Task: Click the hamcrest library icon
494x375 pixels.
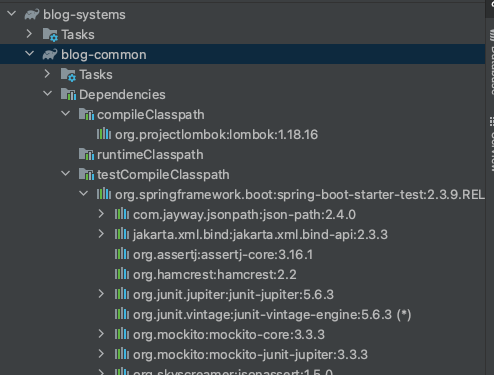Action: (122, 274)
